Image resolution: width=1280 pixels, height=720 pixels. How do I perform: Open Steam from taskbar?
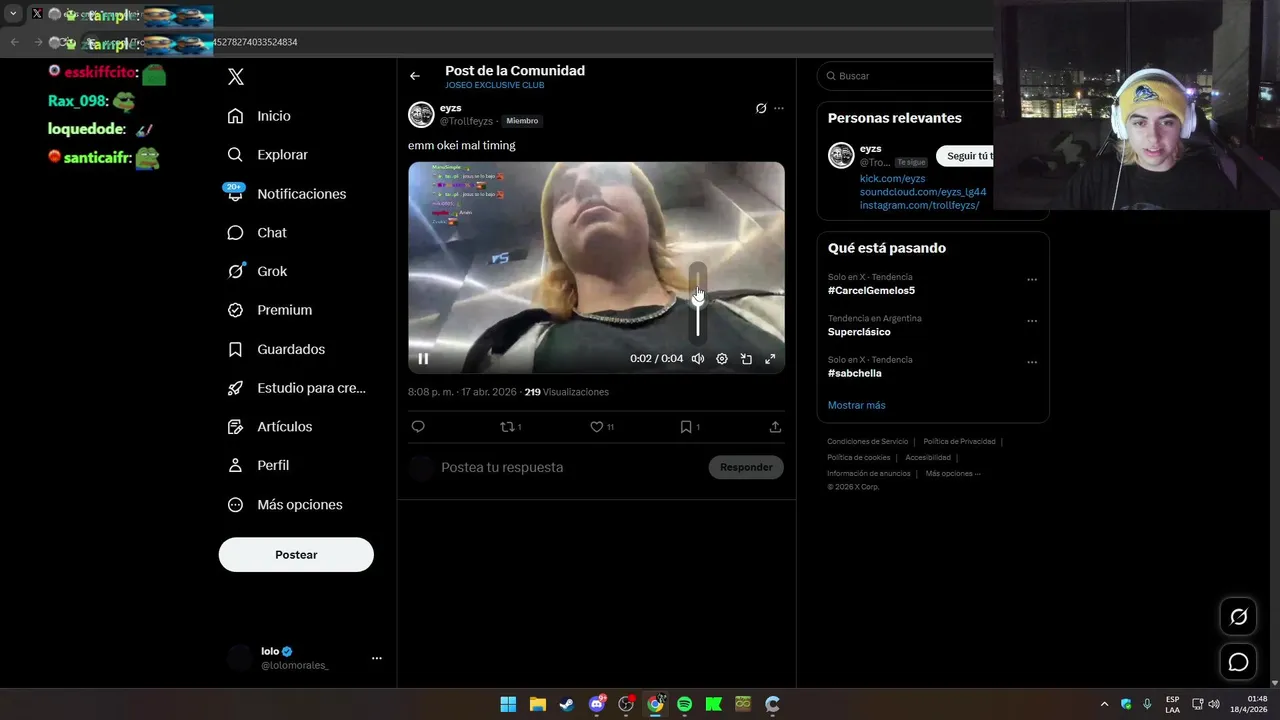tap(566, 704)
